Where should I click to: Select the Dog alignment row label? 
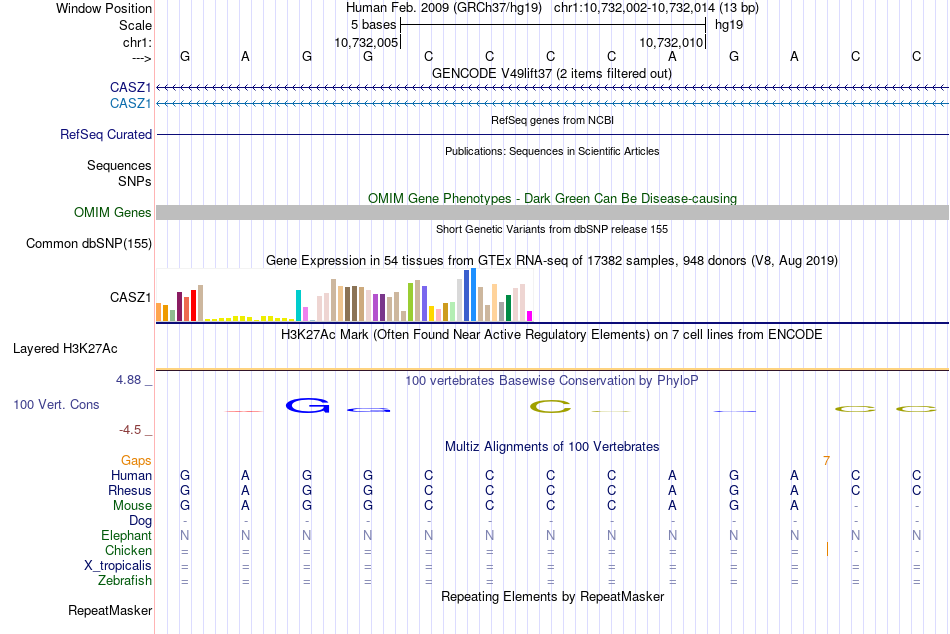[141, 521]
